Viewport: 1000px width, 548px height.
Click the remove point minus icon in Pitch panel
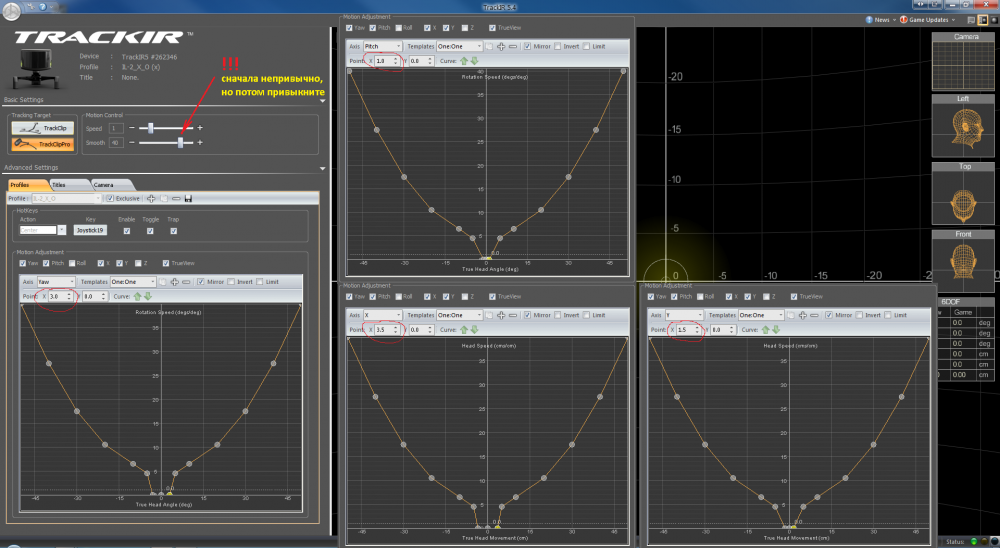coord(513,46)
